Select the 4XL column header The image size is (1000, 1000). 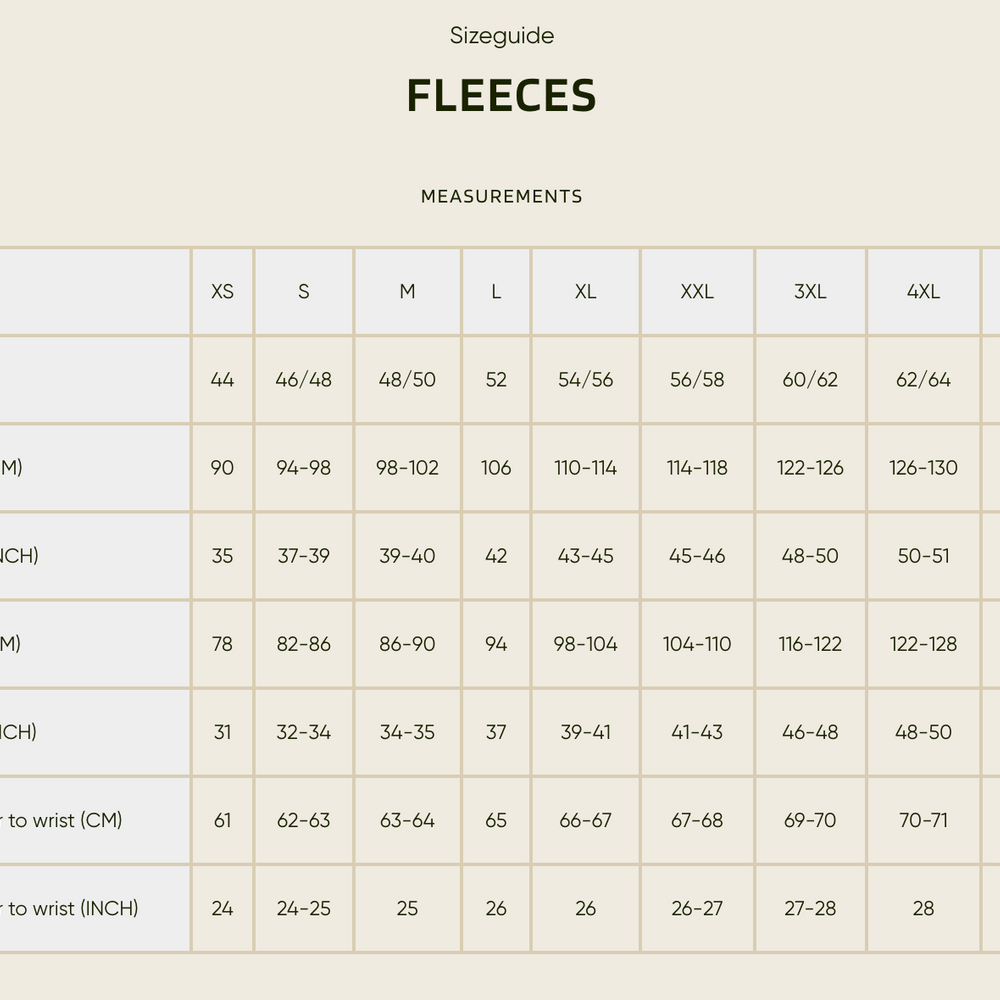pyautogui.click(x=923, y=292)
